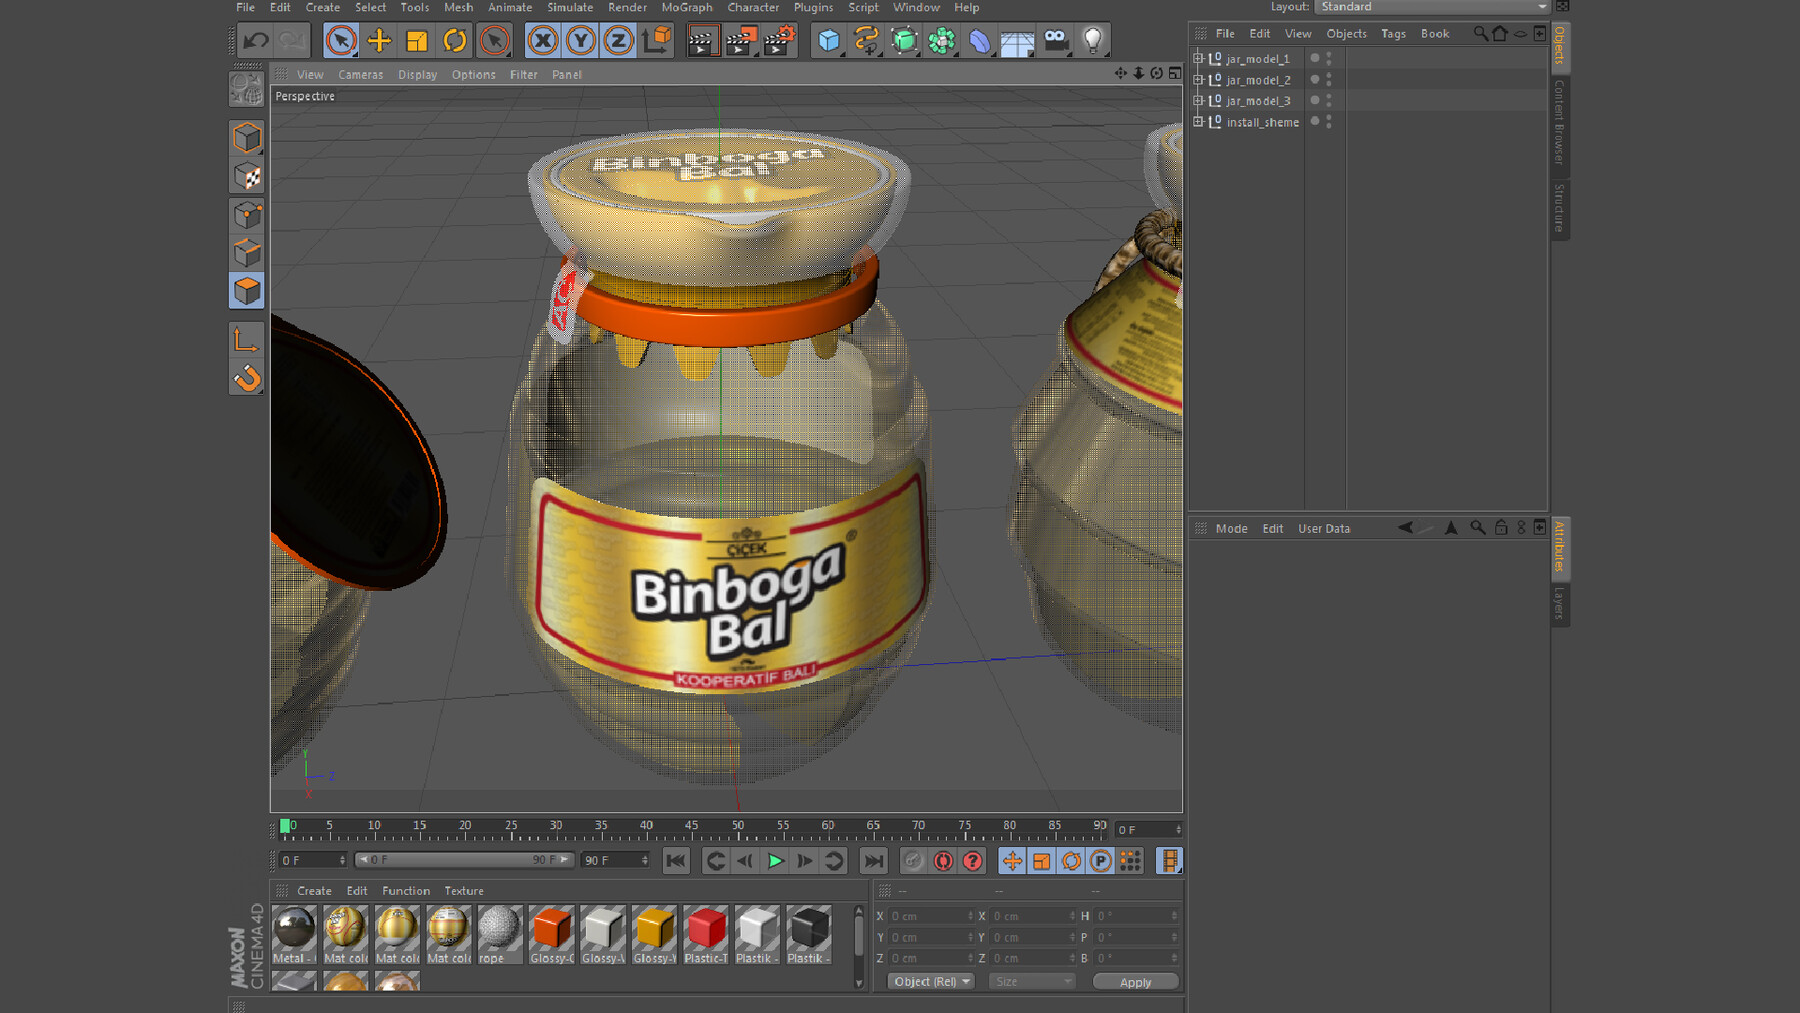Toggle the X axis lock
This screenshot has width=1800, height=1013.
point(541,39)
